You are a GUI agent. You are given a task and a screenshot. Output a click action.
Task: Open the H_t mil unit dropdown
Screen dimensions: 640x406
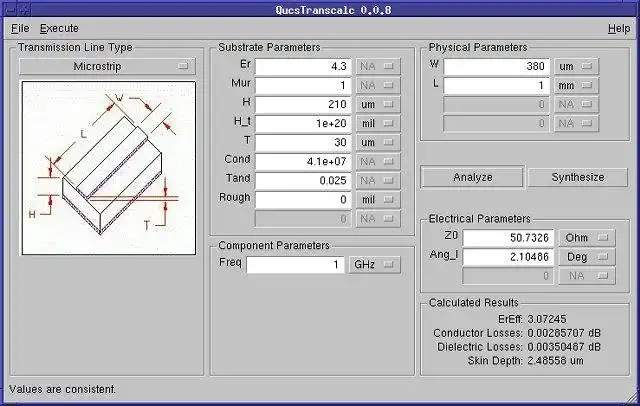378,123
